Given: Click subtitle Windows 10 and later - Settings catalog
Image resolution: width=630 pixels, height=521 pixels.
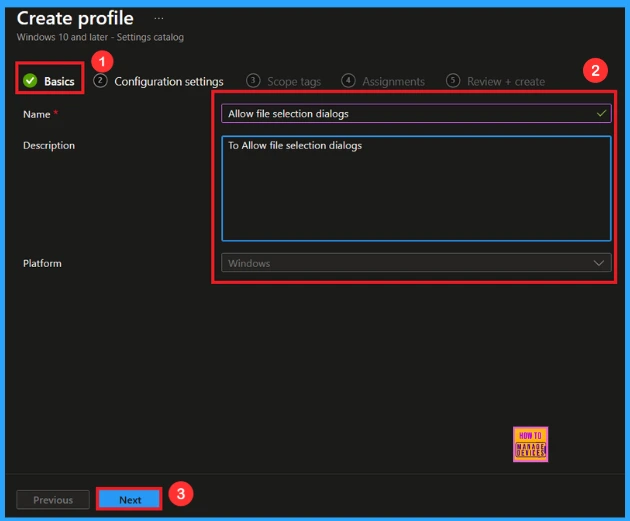Looking at the screenshot, I should click(100, 37).
